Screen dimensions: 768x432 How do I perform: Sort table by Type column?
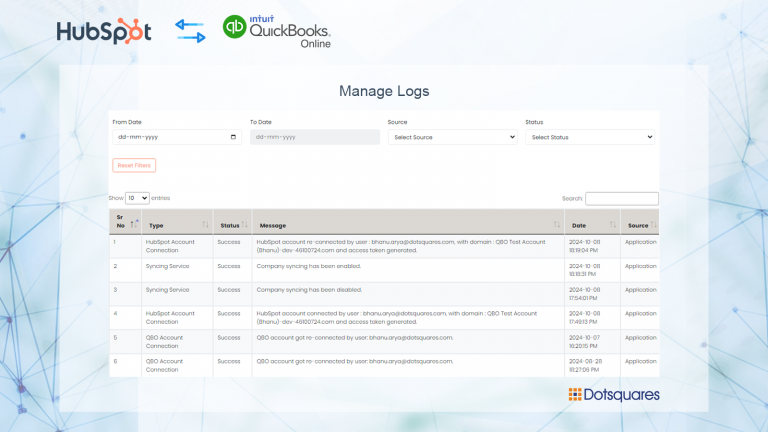pyautogui.click(x=205, y=224)
